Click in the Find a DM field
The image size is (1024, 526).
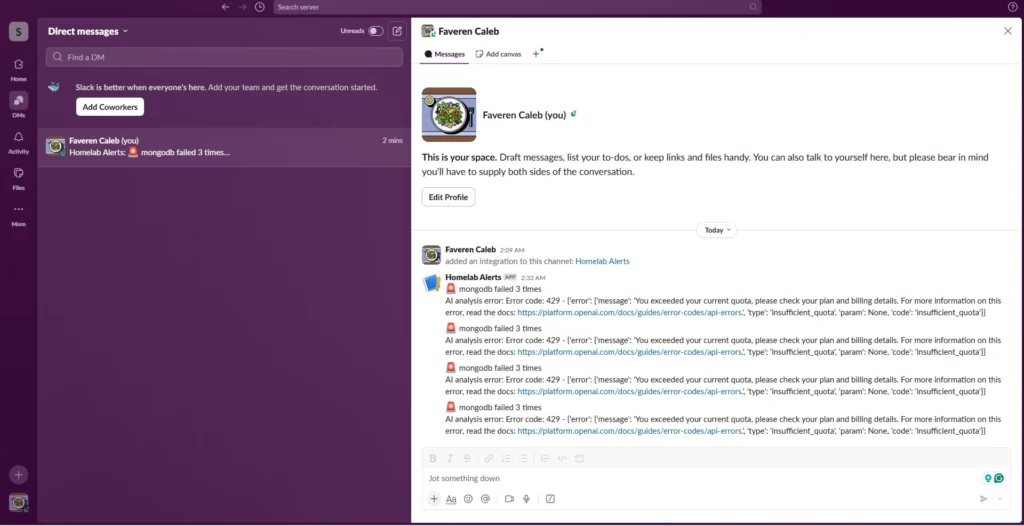pyautogui.click(x=224, y=57)
